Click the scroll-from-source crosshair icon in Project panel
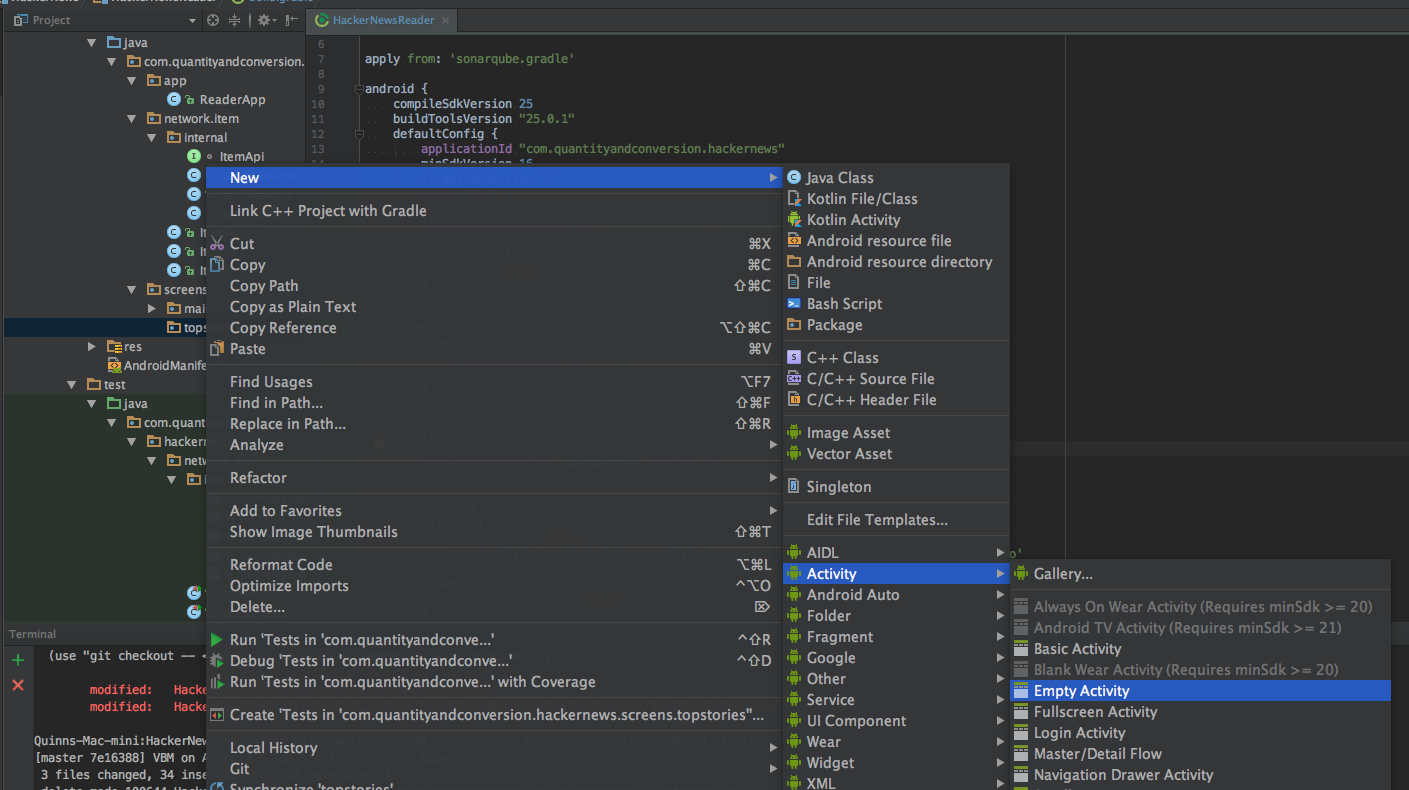1409x790 pixels. pos(213,20)
